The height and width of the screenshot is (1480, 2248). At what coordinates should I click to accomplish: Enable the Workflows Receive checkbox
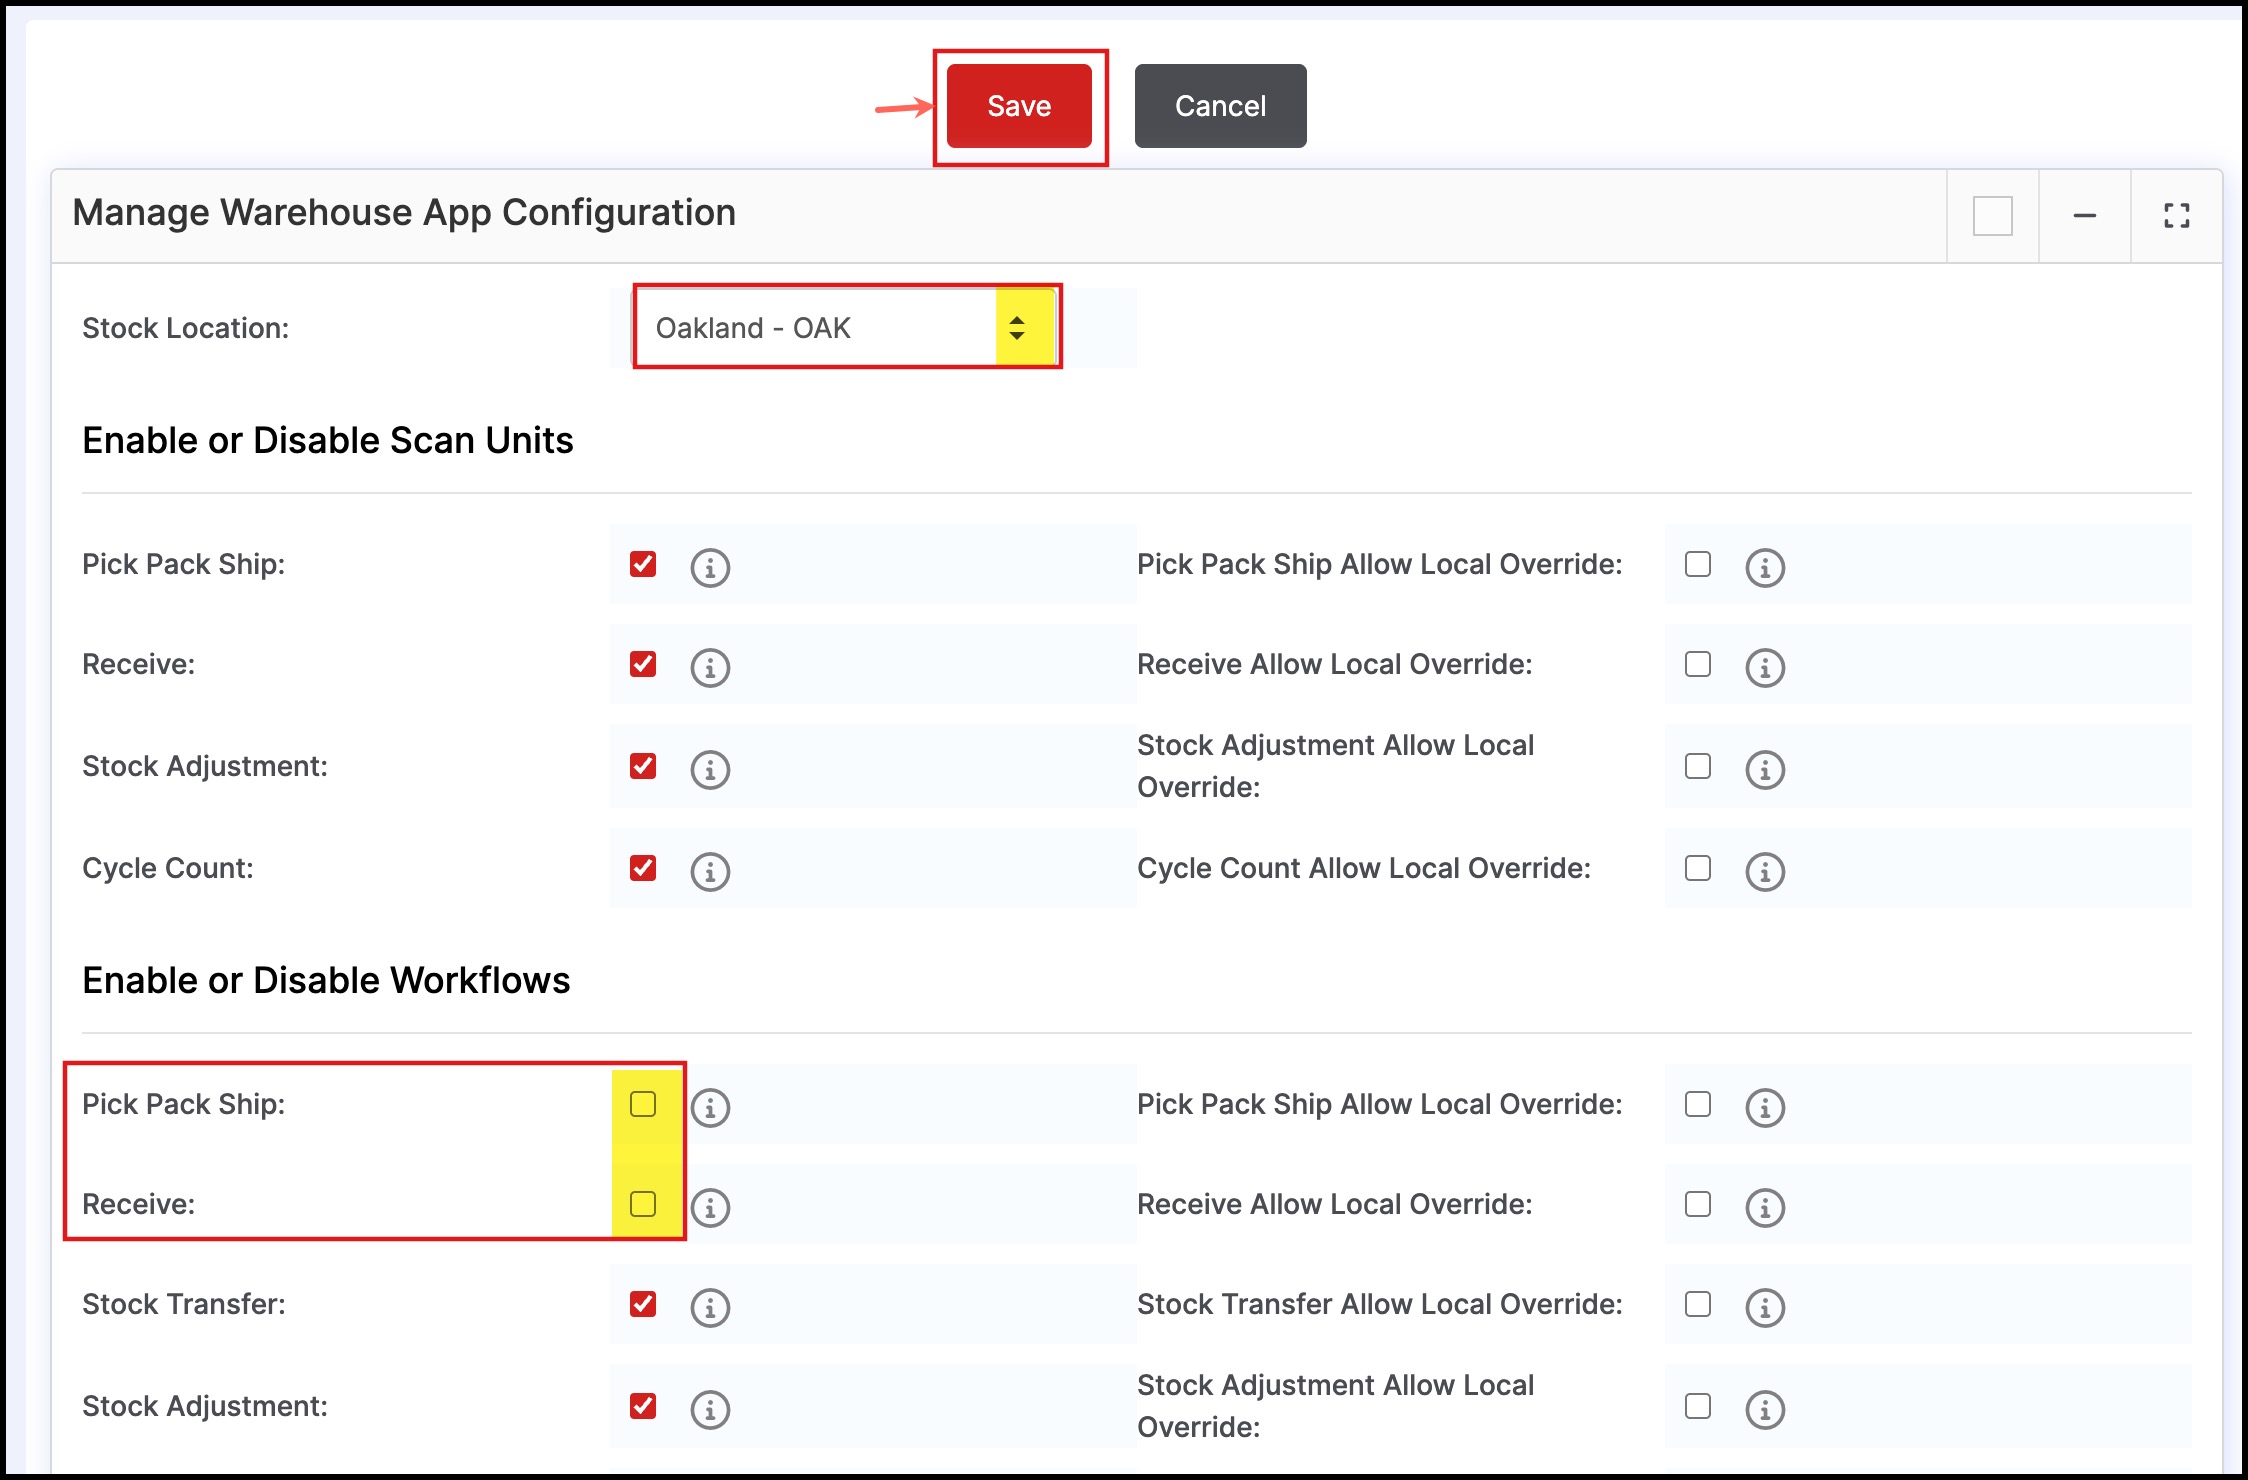pyautogui.click(x=643, y=1204)
